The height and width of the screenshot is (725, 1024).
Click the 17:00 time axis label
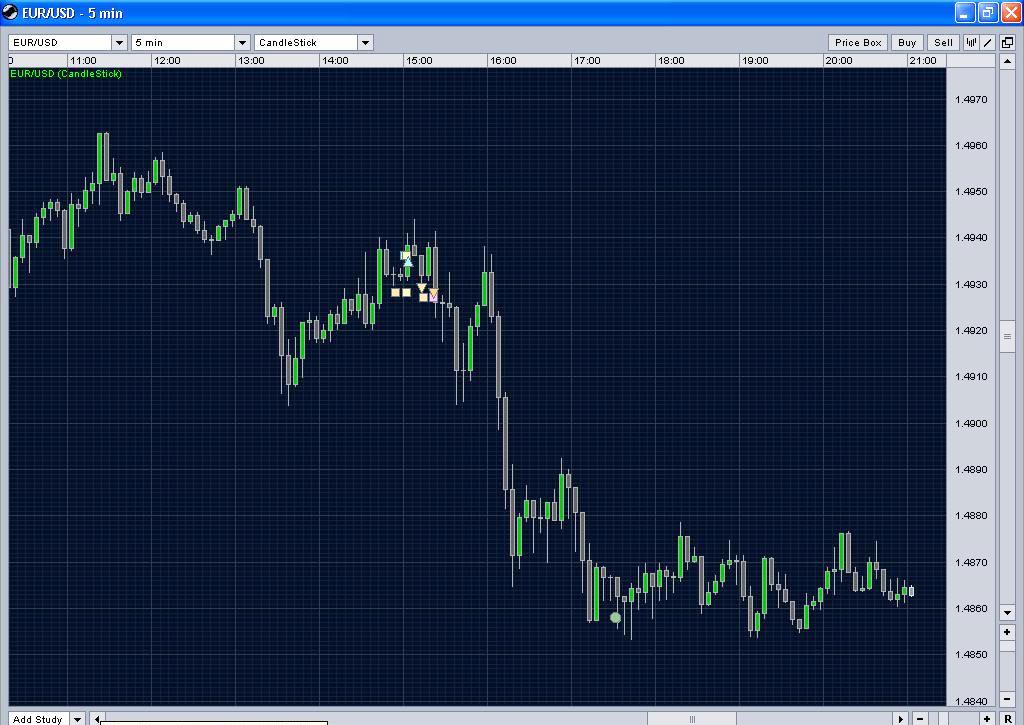pyautogui.click(x=587, y=61)
